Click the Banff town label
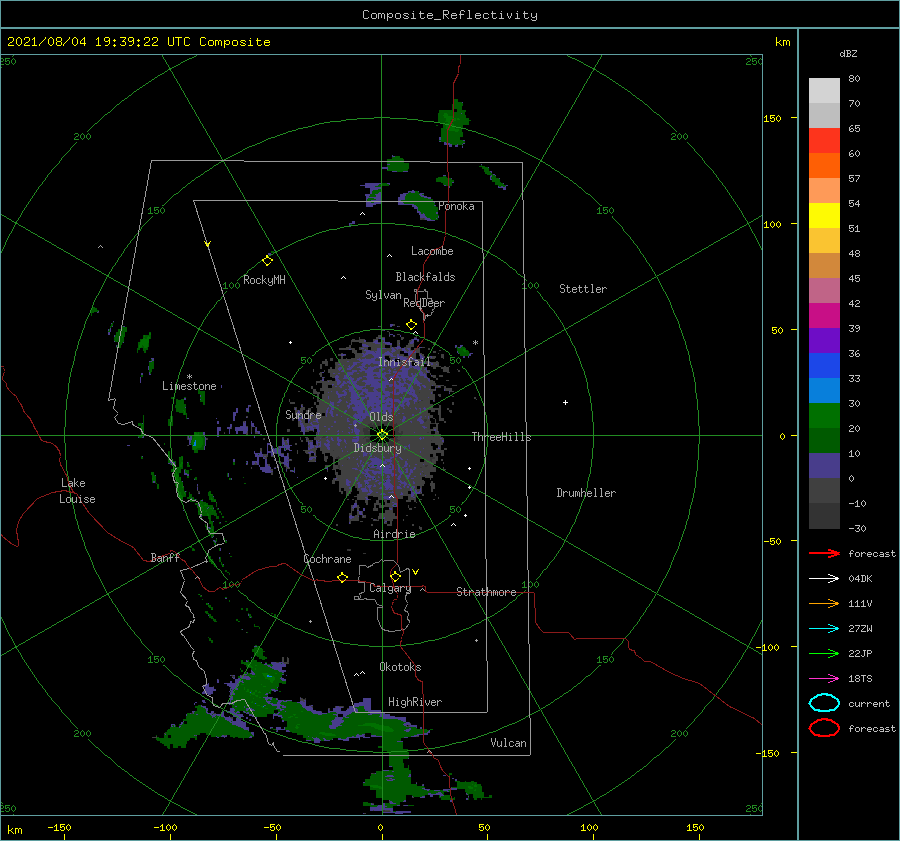The height and width of the screenshot is (841, 900). [165, 557]
